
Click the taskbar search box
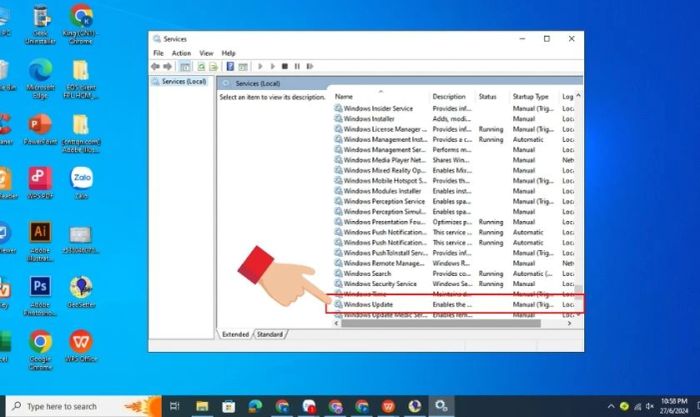(83, 406)
